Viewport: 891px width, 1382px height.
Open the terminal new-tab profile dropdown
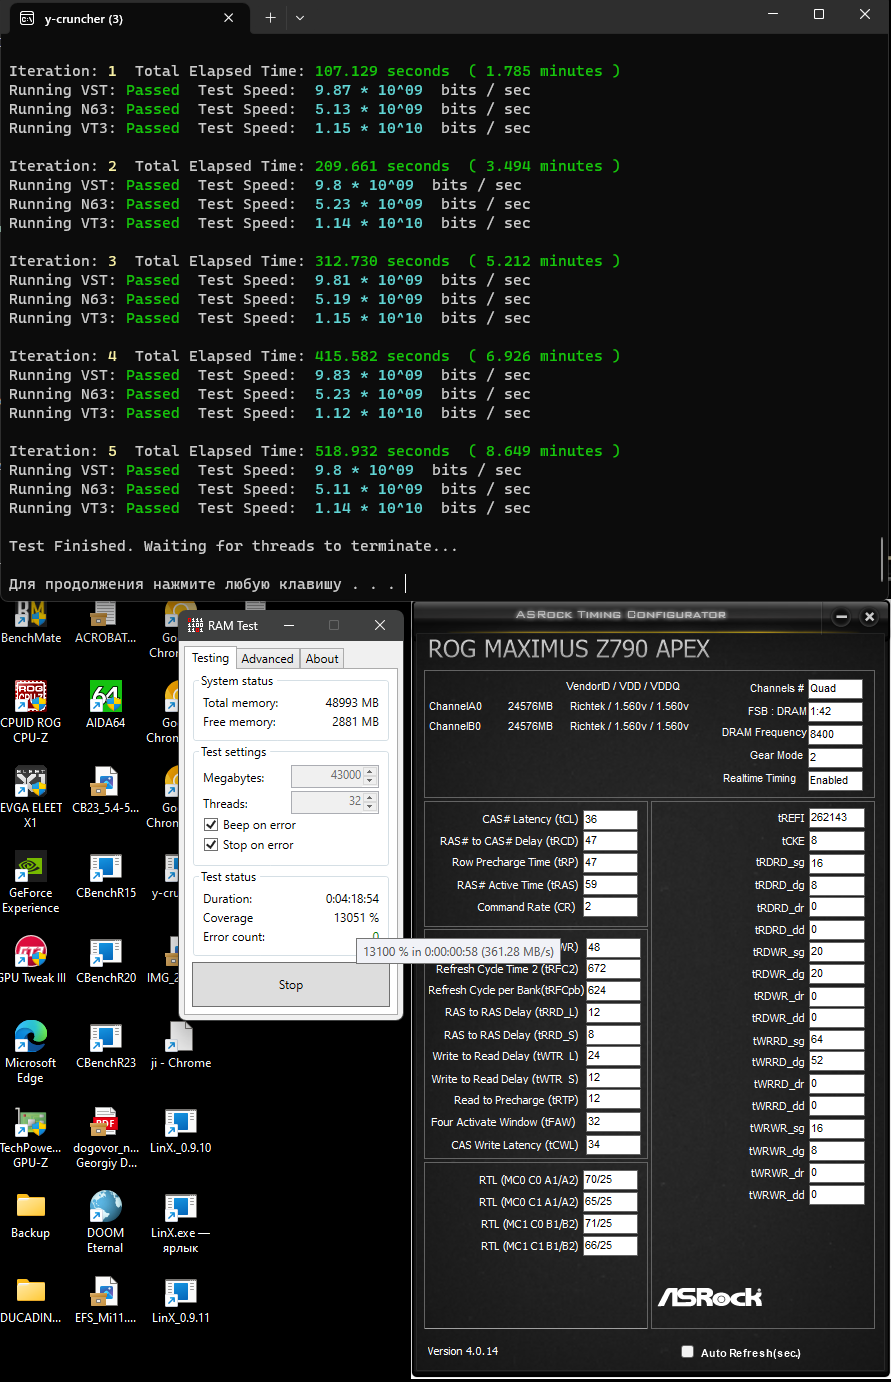(x=300, y=18)
